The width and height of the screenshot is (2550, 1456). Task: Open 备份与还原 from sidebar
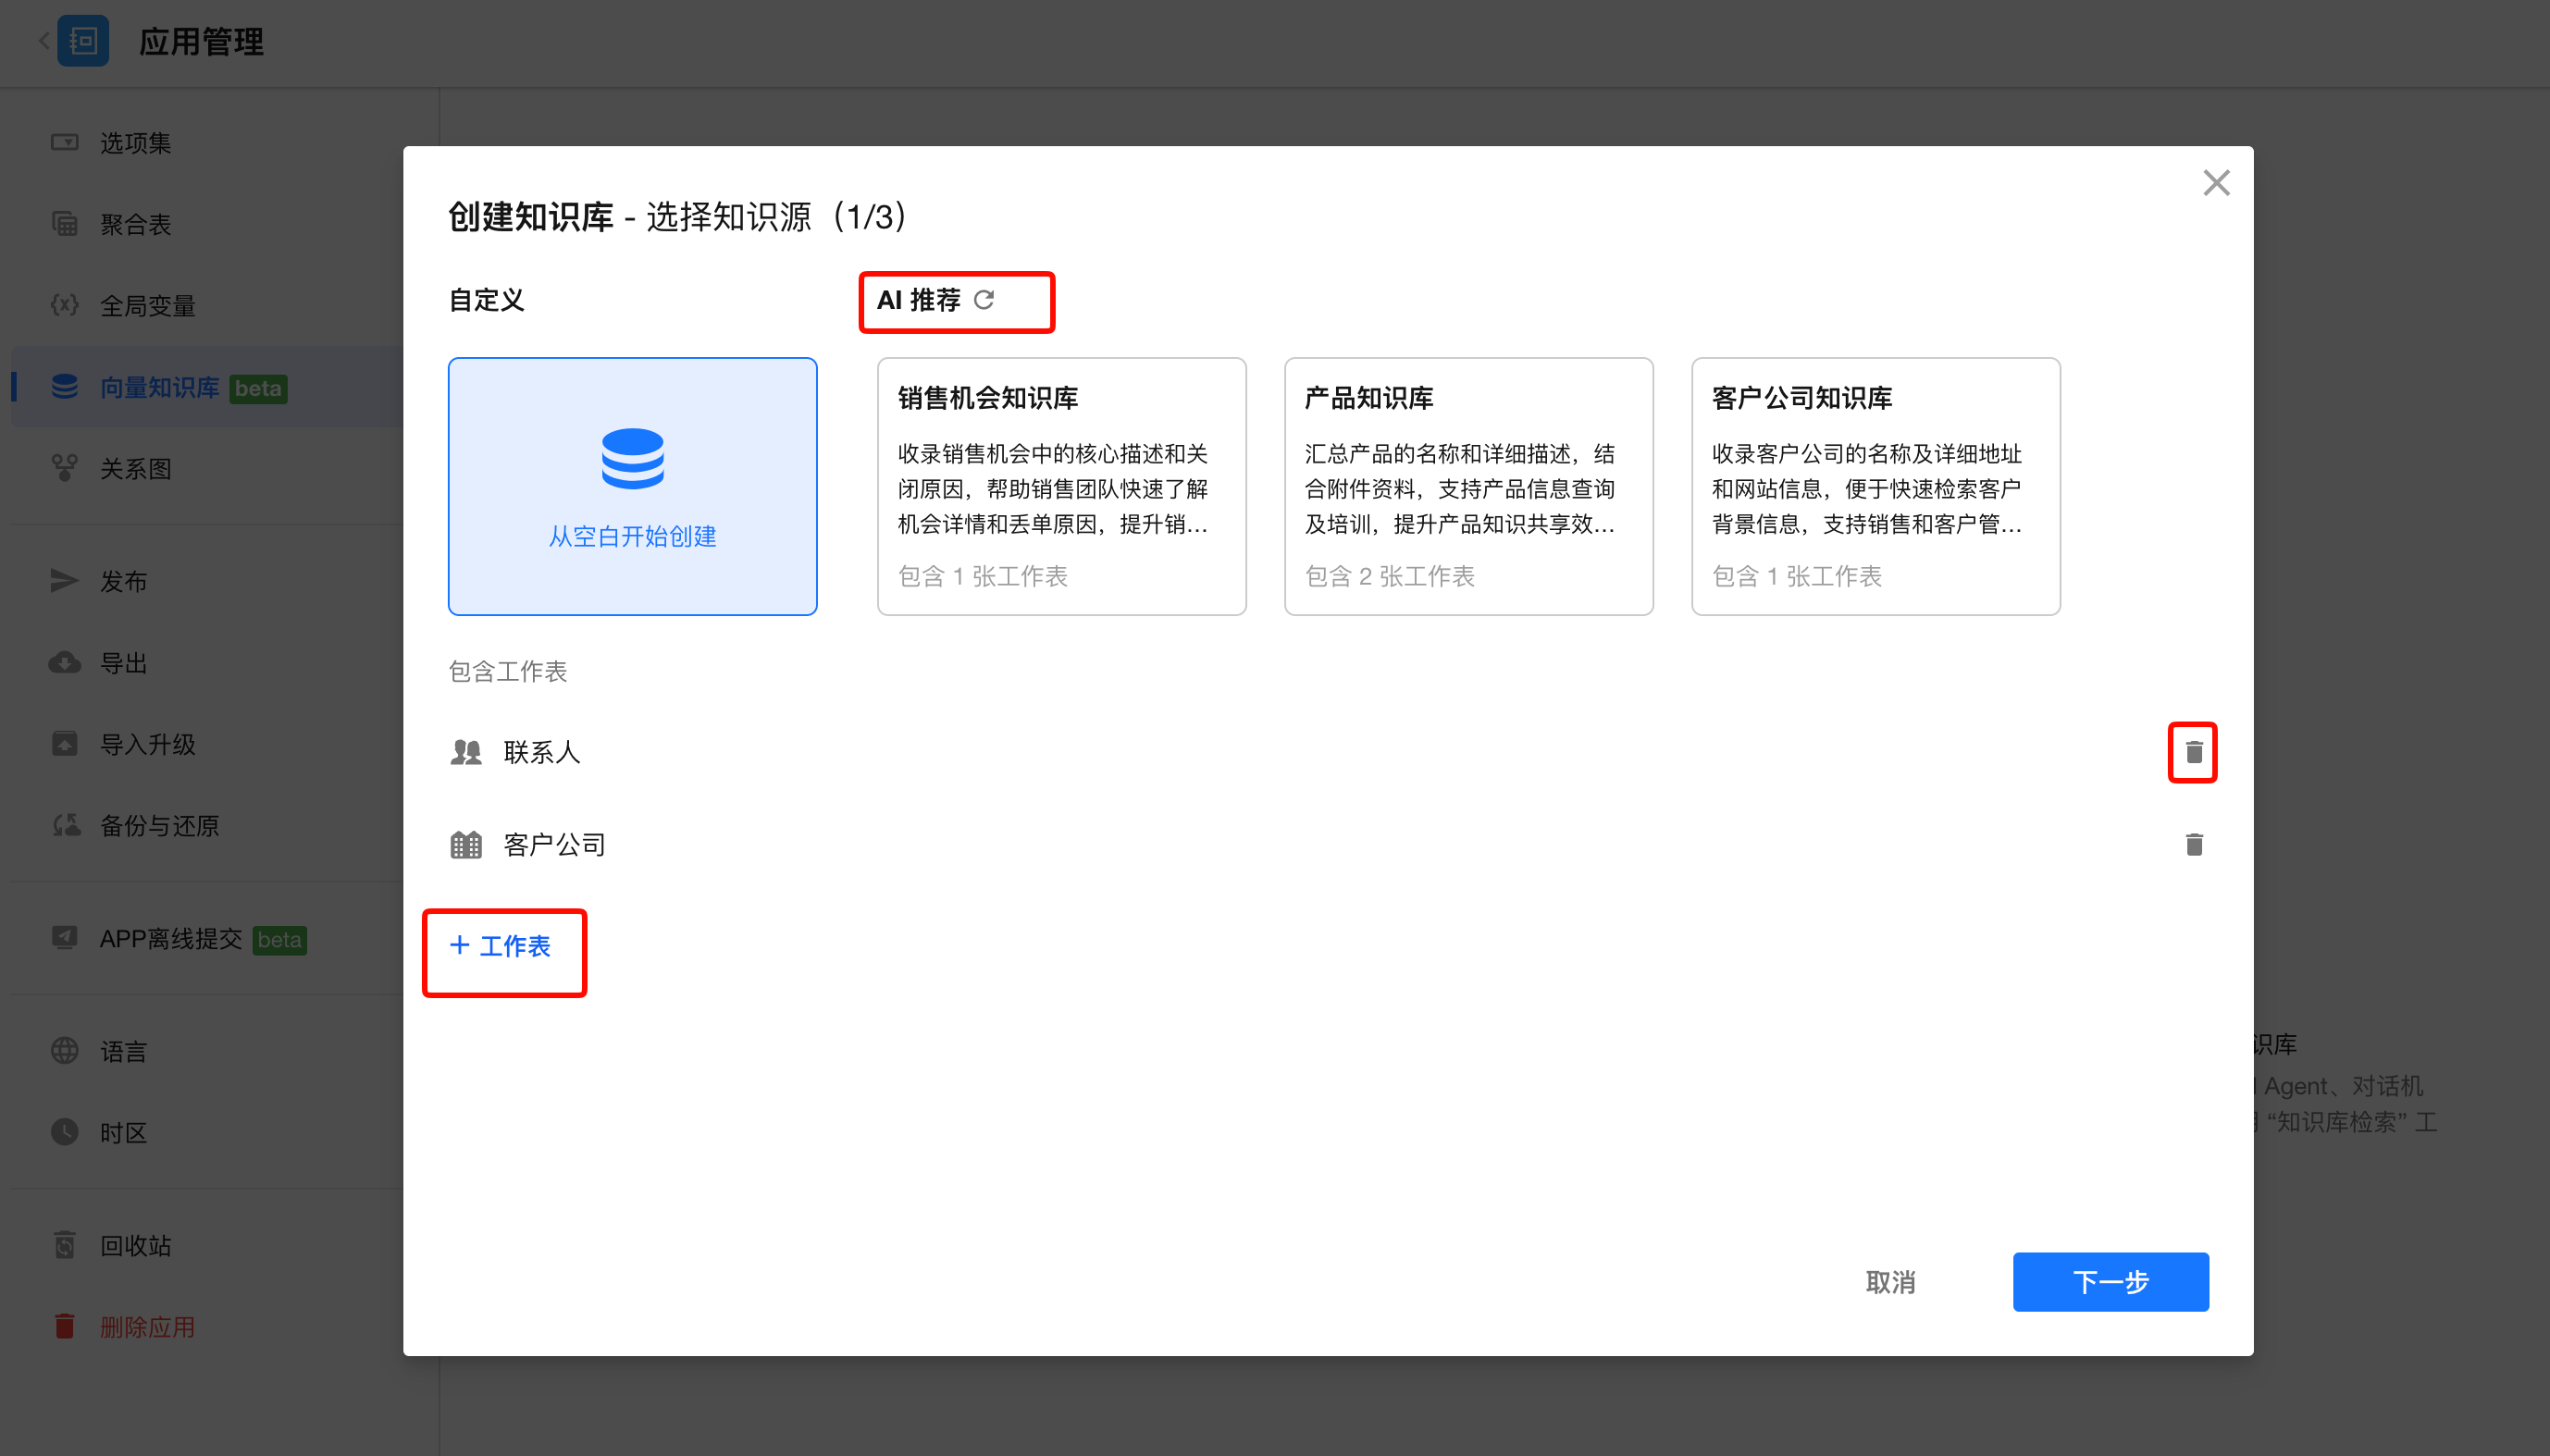pyautogui.click(x=159, y=826)
